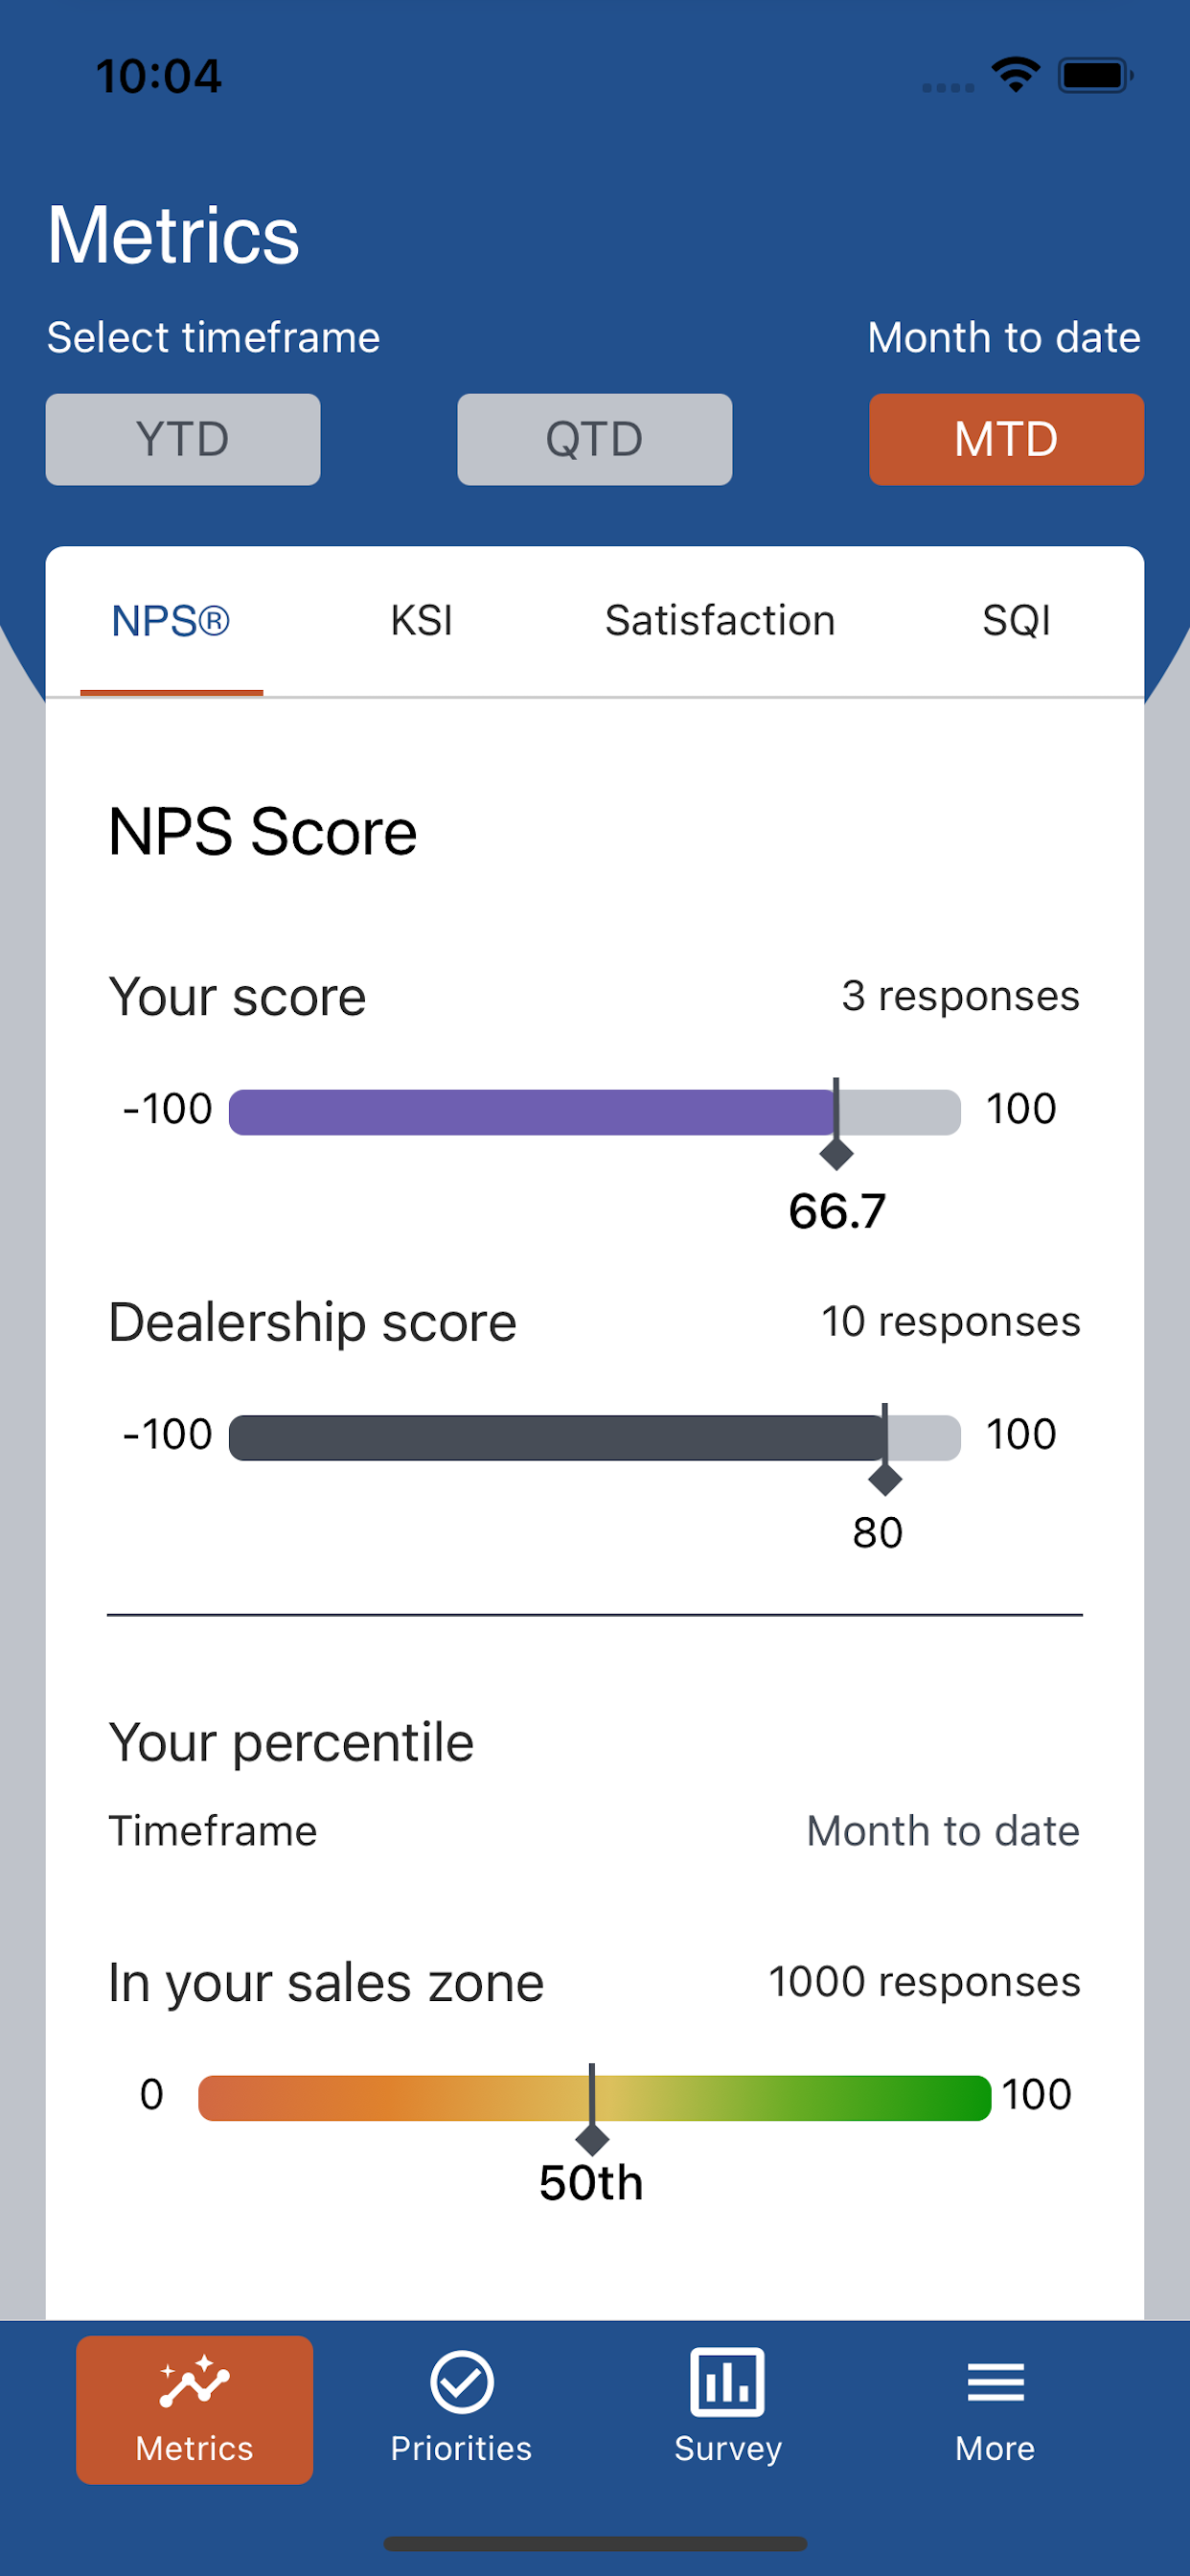Tap the More hamburger menu icon
This screenshot has height=2576, width=1190.
[x=995, y=2382]
